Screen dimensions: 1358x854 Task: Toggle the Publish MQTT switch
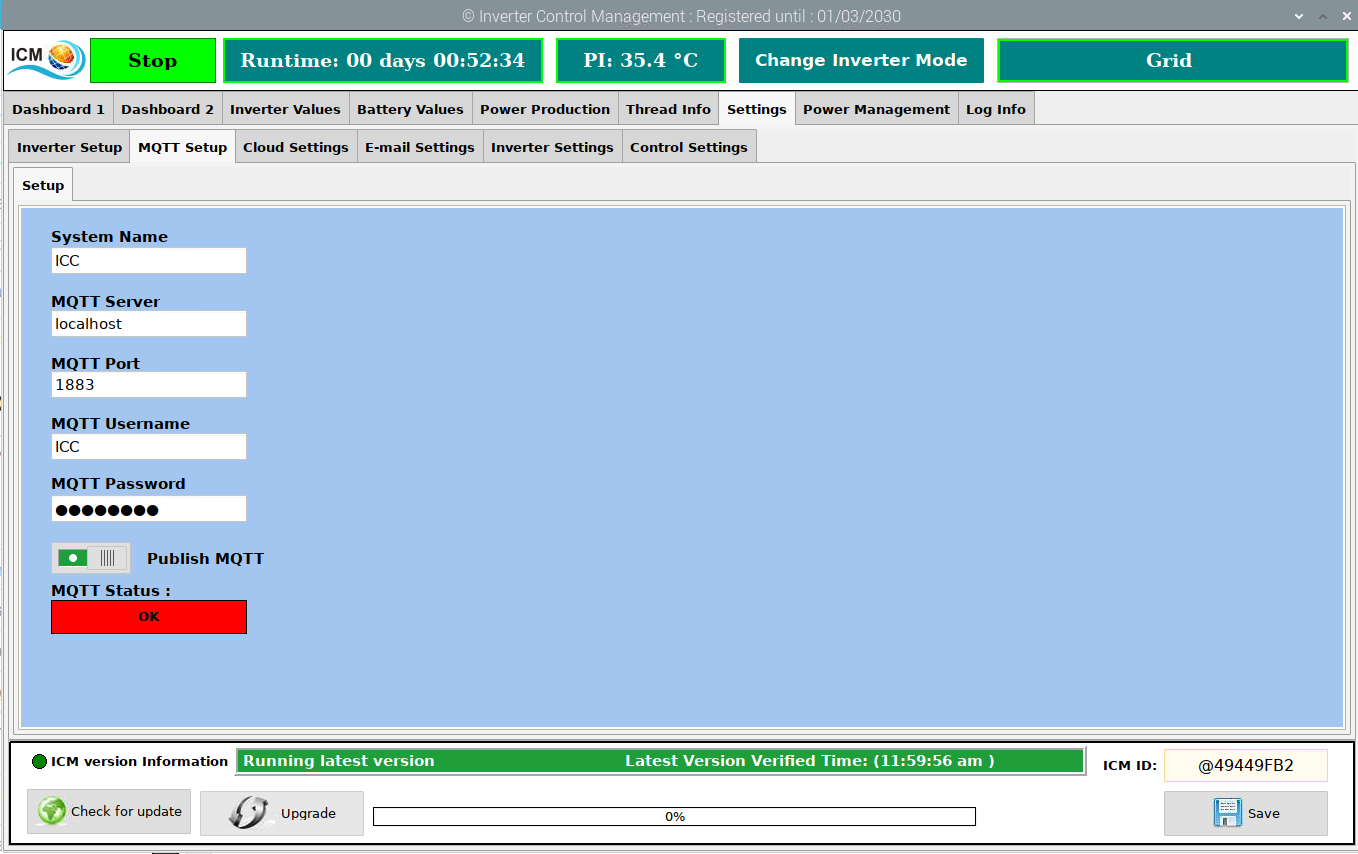click(91, 558)
